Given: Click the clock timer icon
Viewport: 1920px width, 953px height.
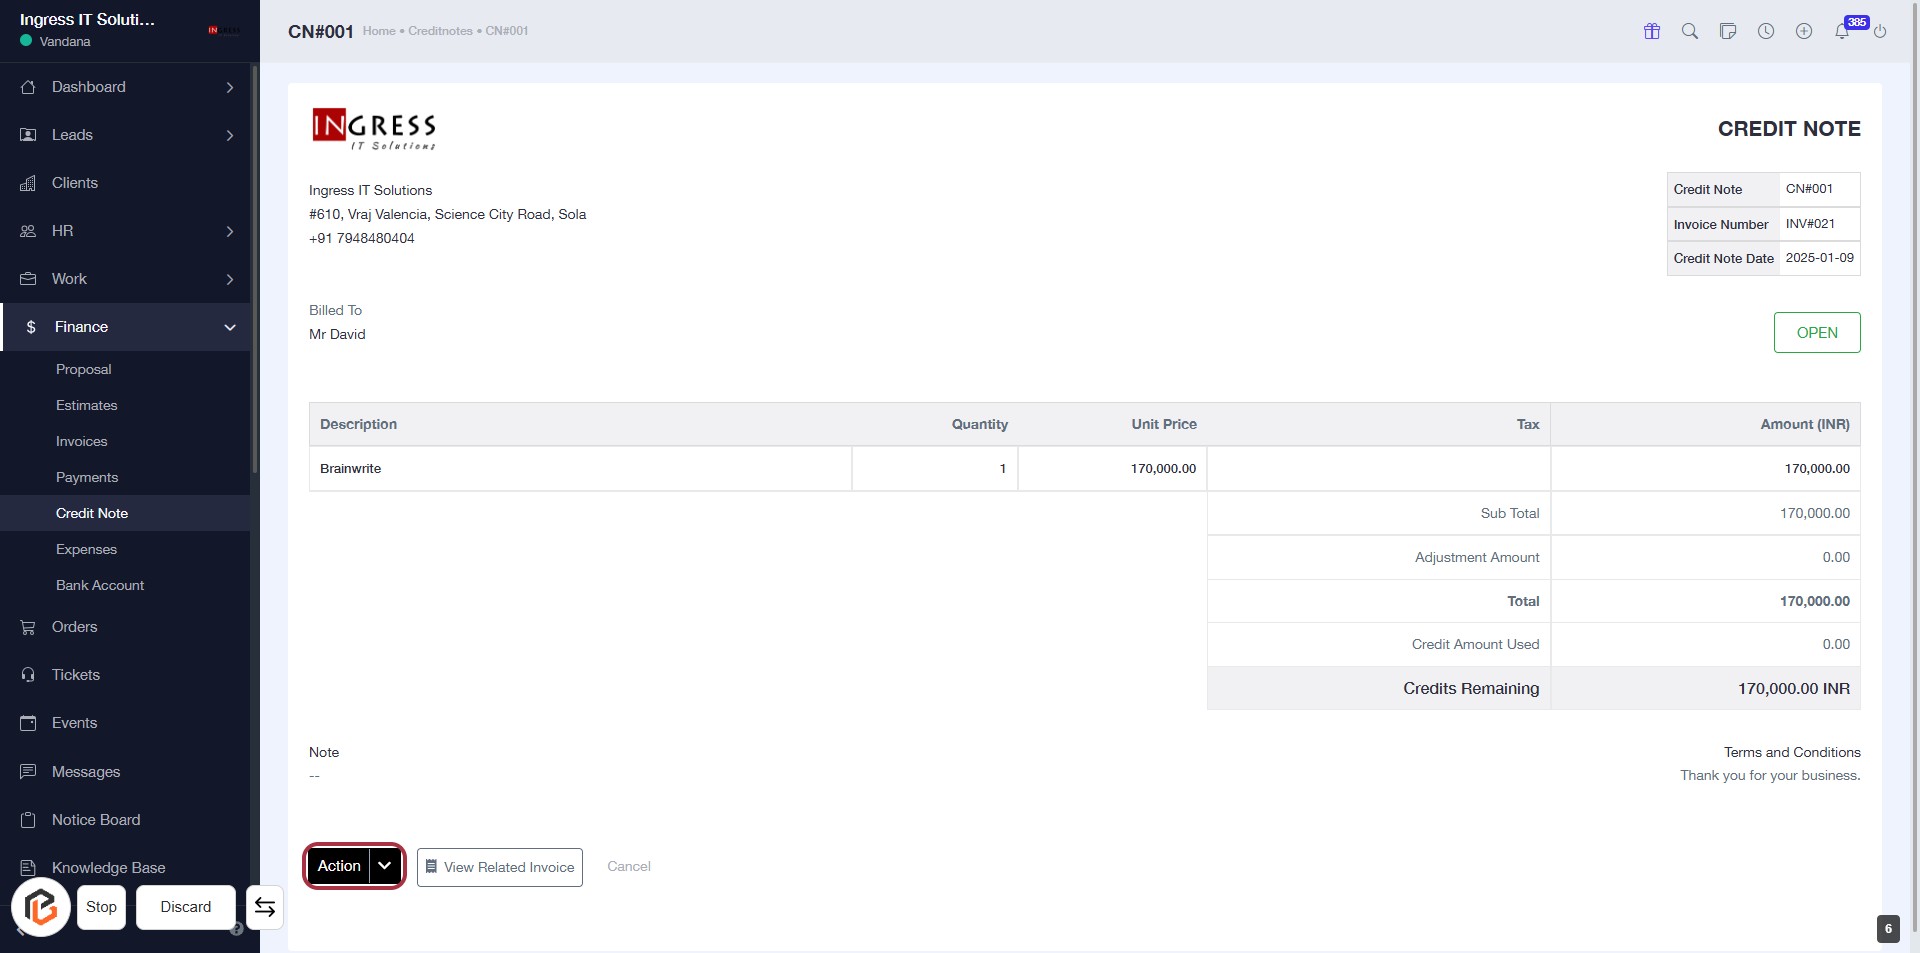Looking at the screenshot, I should point(1766,31).
